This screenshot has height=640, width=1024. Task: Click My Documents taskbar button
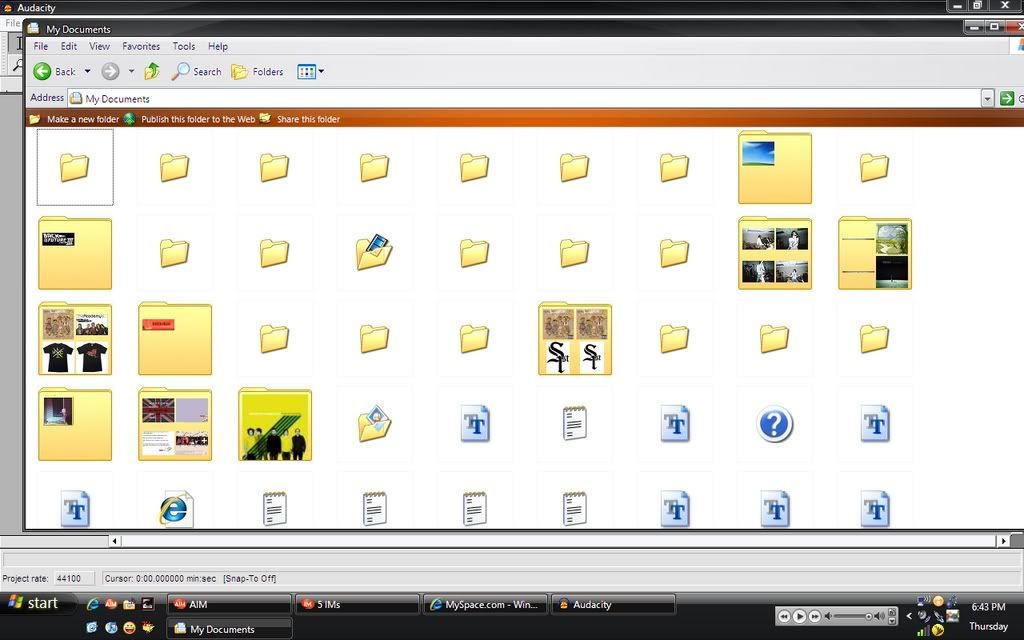229,629
